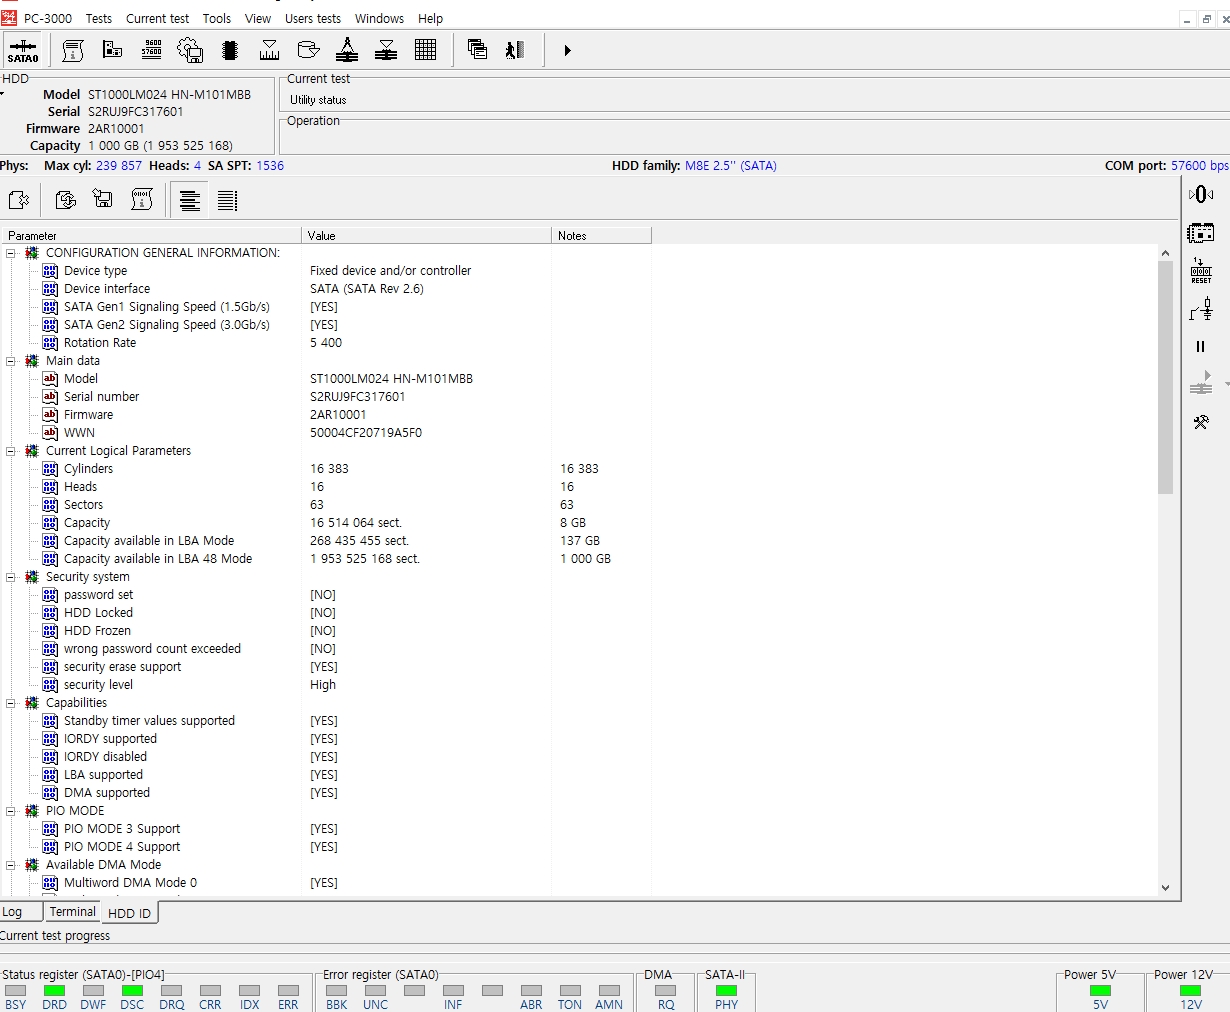Switch to the Terminal tab
Screen dimensions: 1230x1012
73,912
